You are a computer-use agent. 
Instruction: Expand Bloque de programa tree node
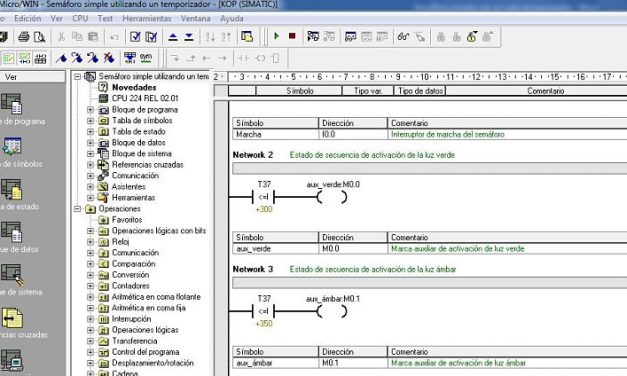90,110
